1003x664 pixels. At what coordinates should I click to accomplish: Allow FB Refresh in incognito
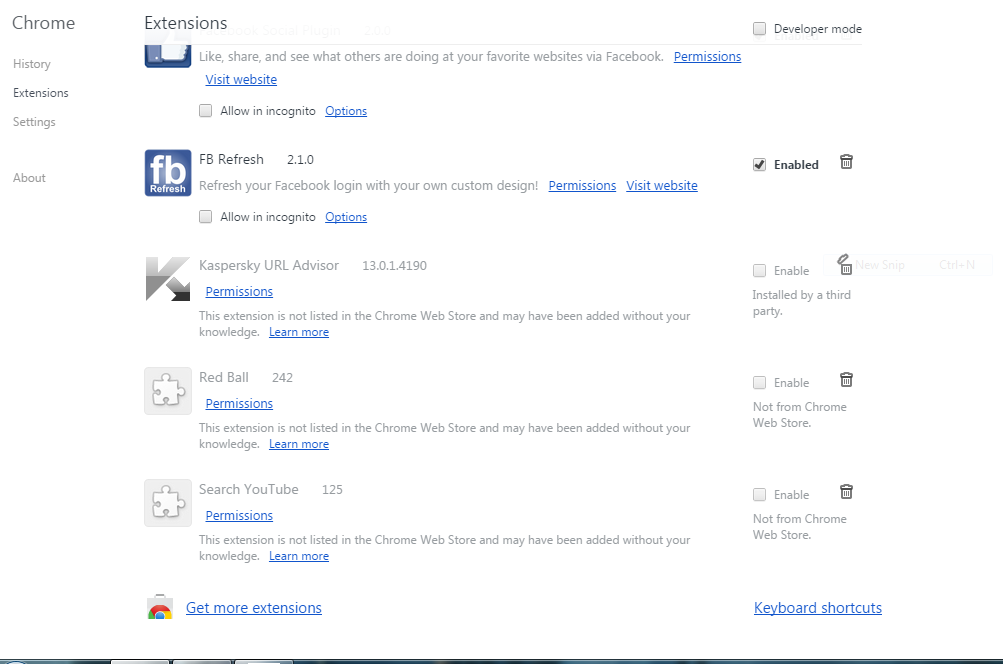[x=205, y=217]
